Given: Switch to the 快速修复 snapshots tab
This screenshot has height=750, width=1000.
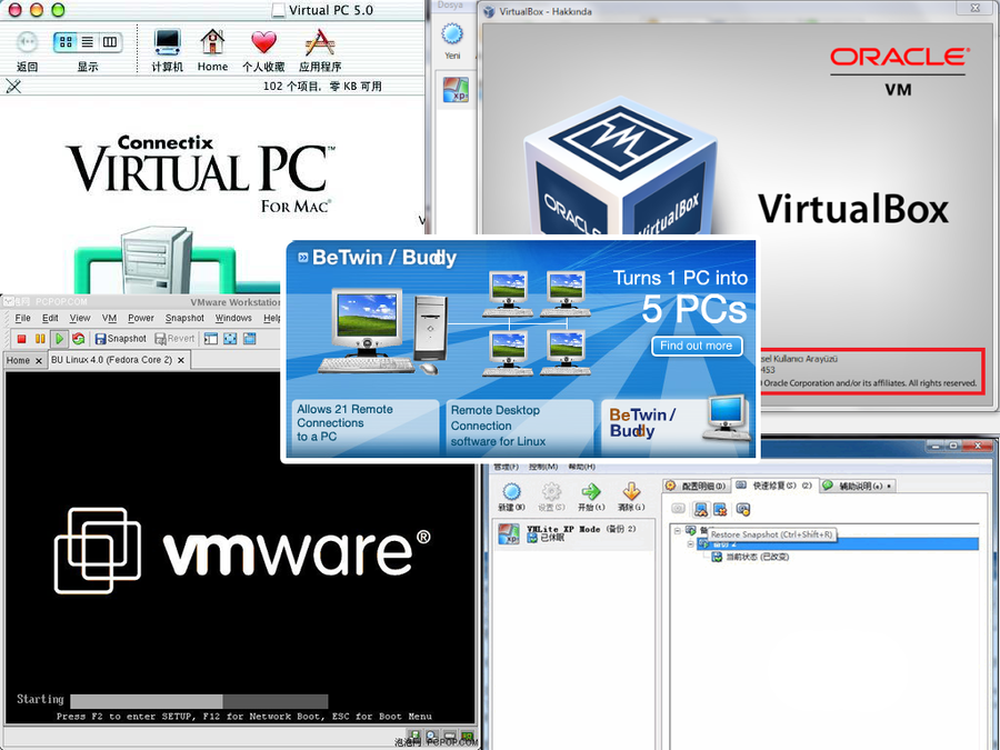Looking at the screenshot, I should pos(774,486).
